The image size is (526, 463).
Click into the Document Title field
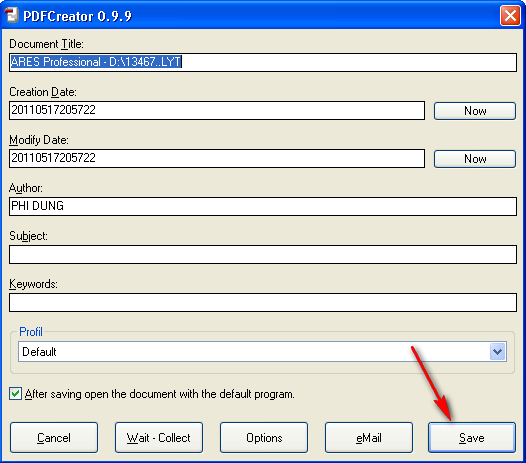263,62
